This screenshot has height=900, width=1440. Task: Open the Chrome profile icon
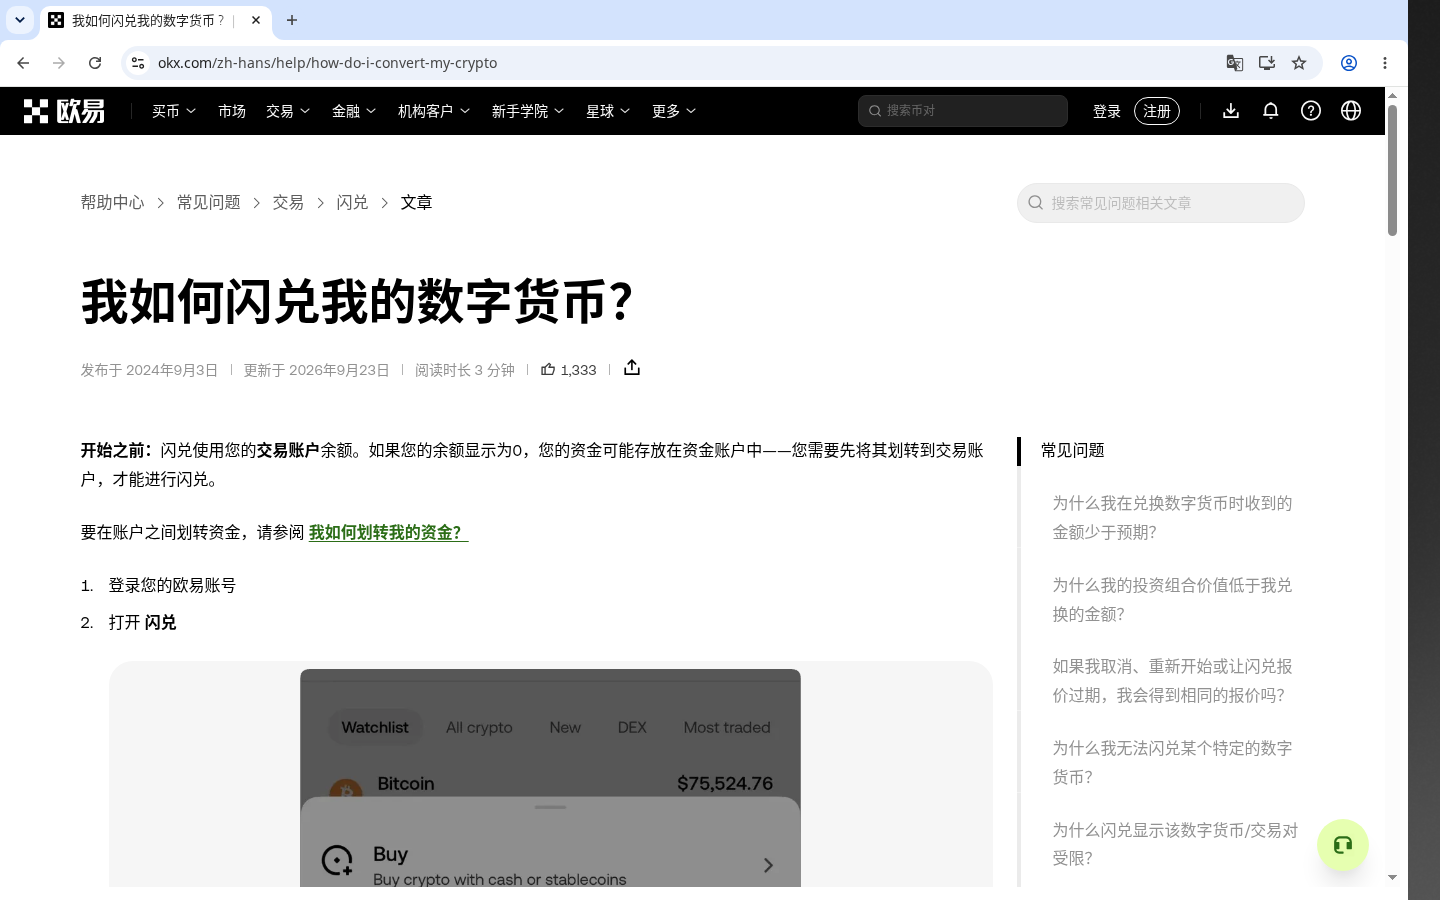tap(1349, 63)
